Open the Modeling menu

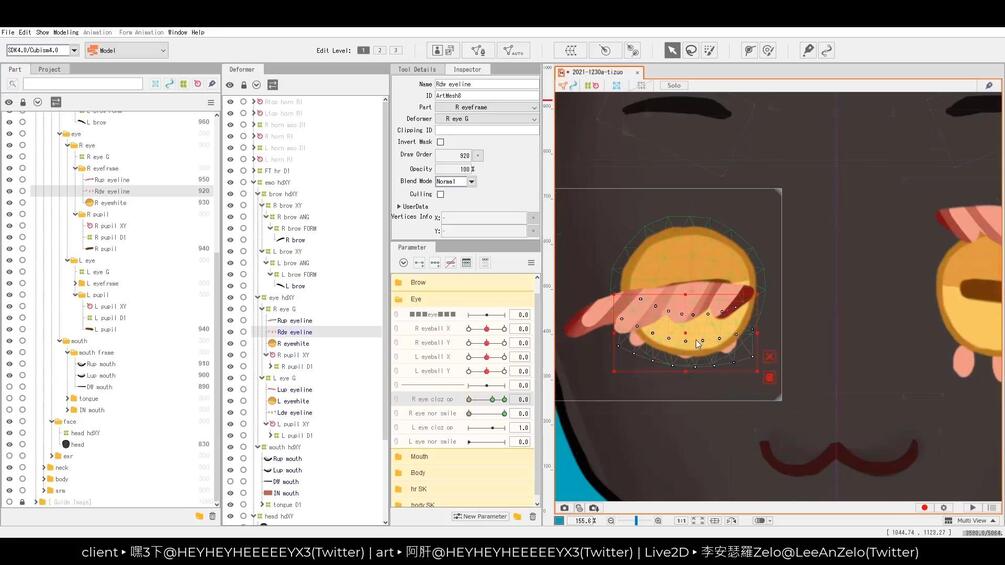coord(66,32)
